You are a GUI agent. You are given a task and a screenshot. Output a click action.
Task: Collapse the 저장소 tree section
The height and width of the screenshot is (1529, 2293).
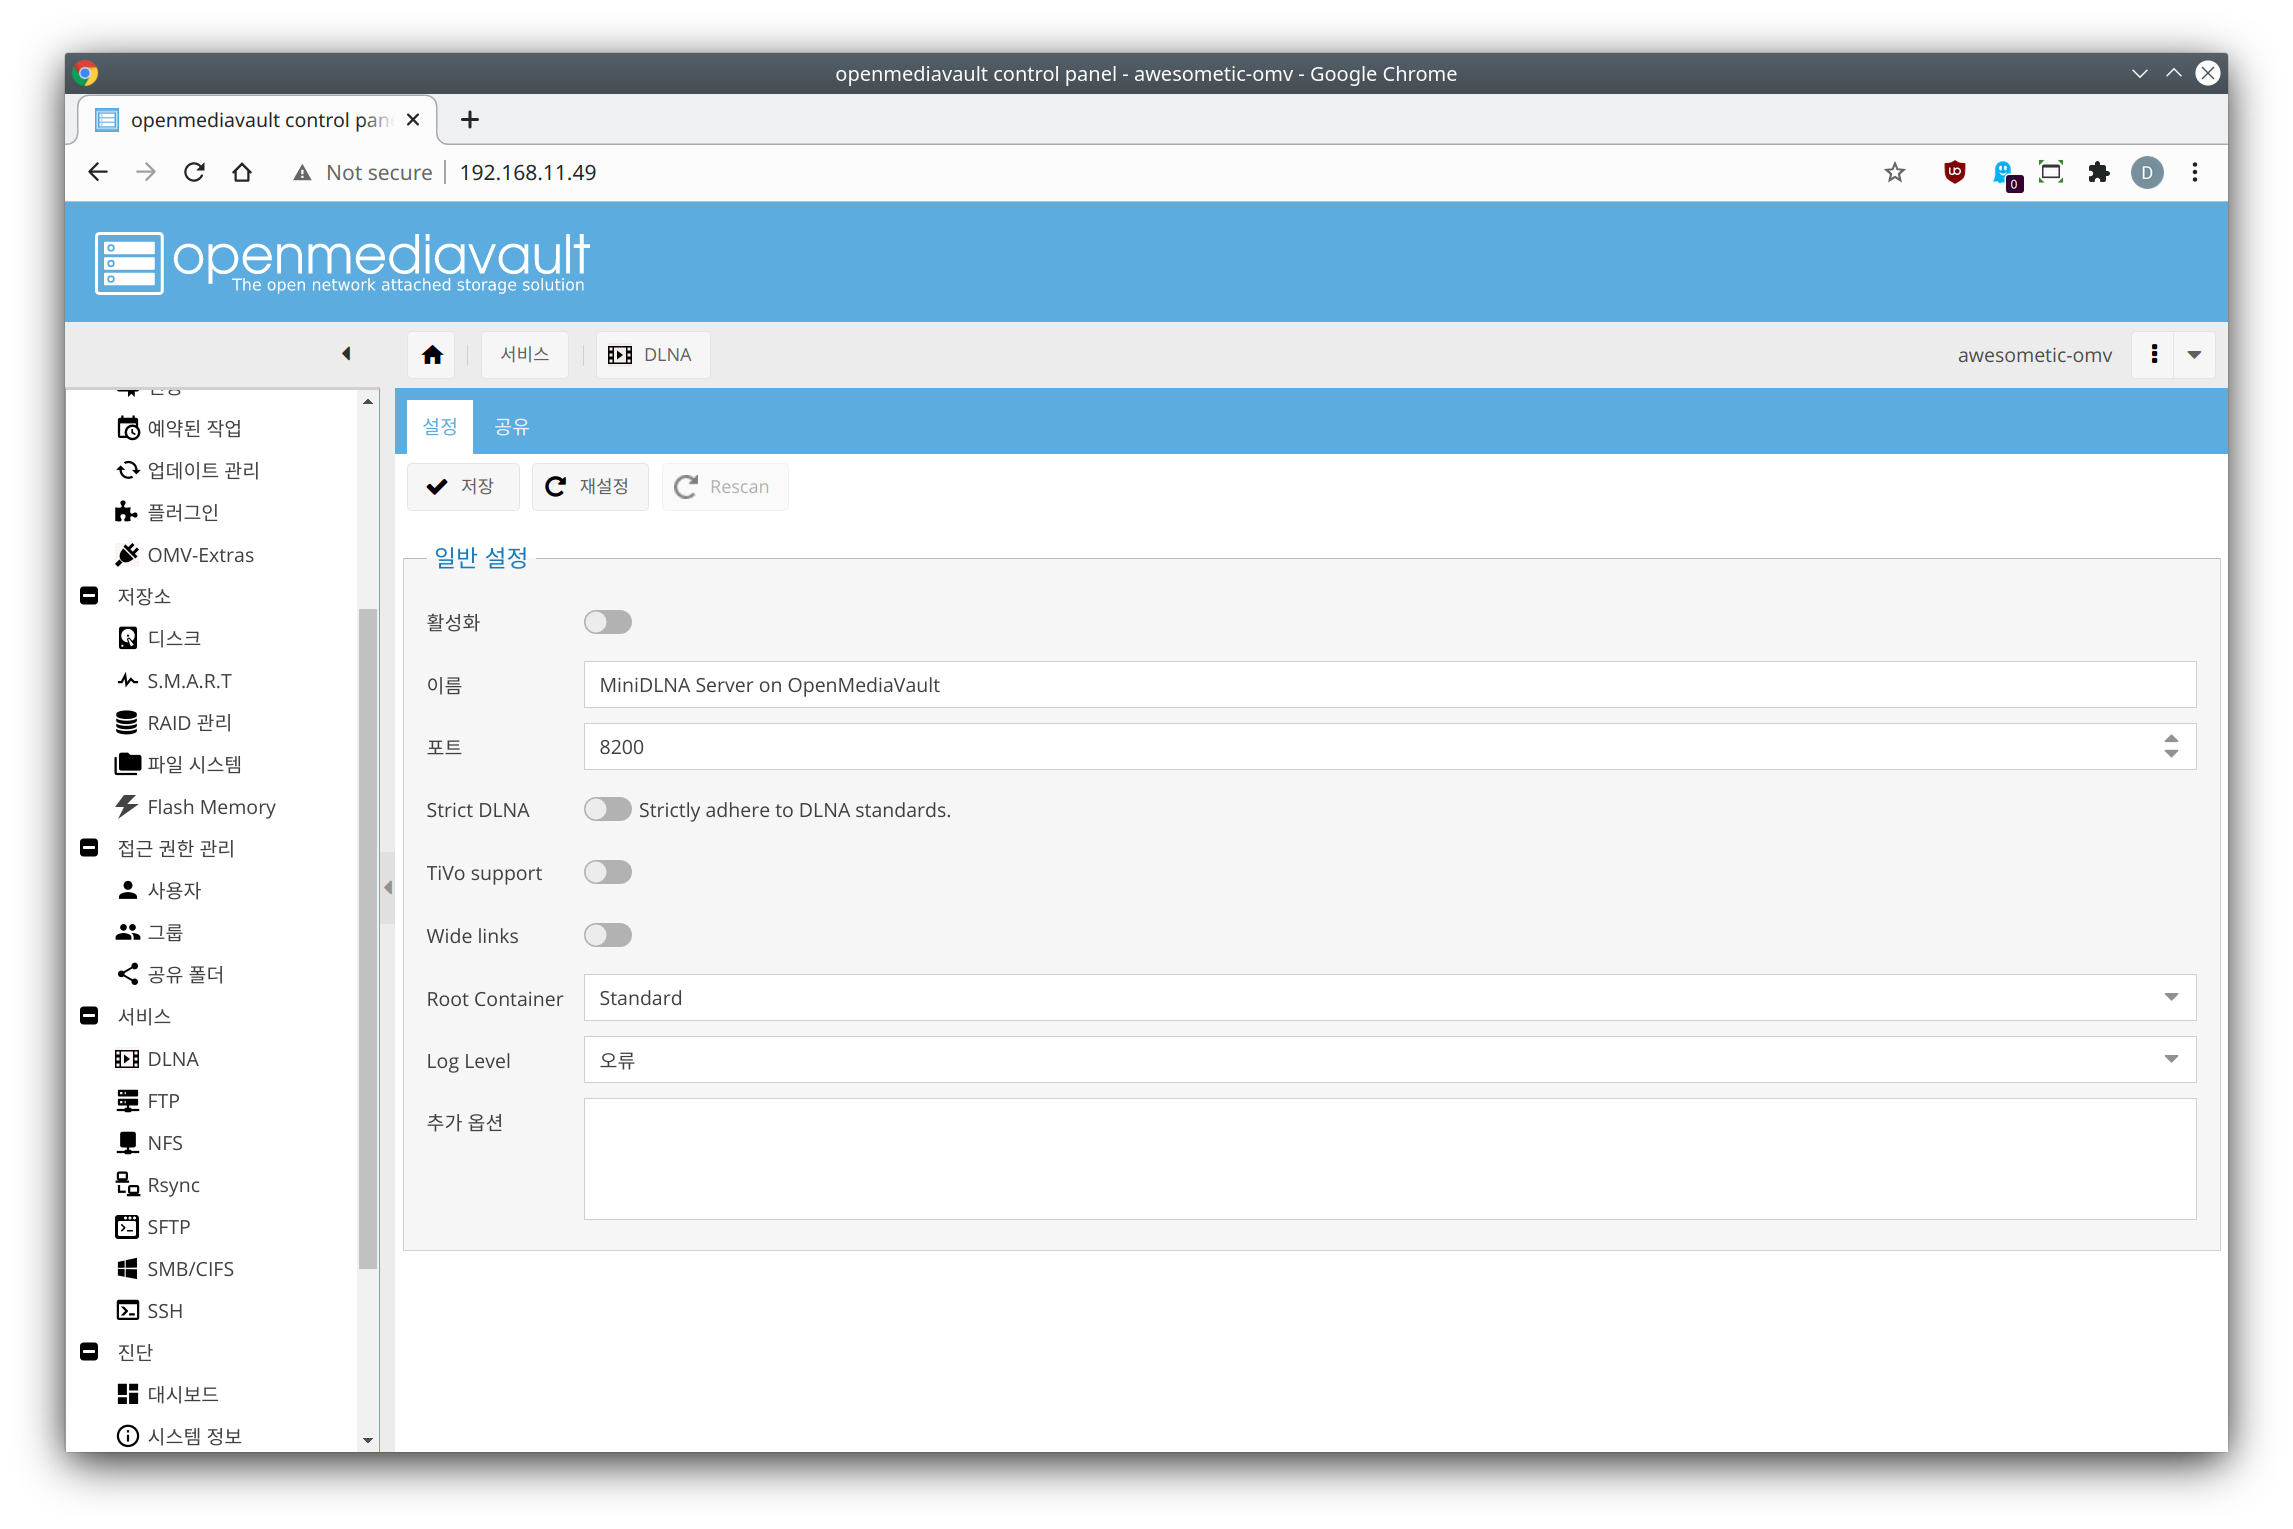pyautogui.click(x=89, y=596)
